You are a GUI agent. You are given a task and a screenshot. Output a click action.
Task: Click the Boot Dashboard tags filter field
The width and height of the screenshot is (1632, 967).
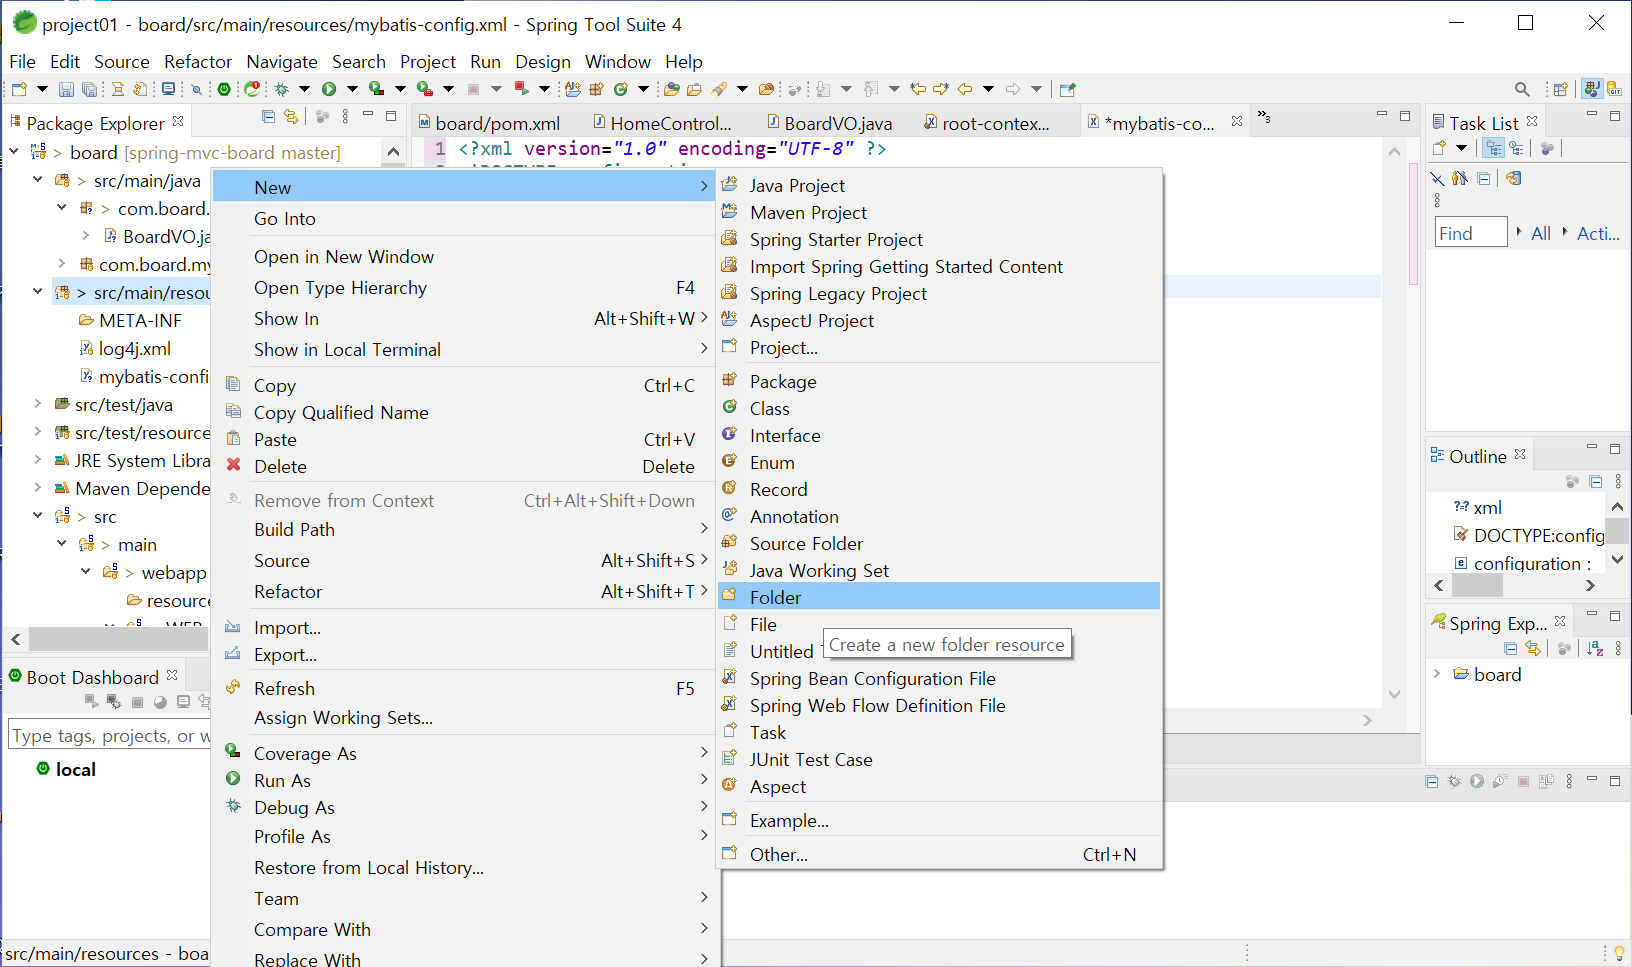(x=109, y=735)
